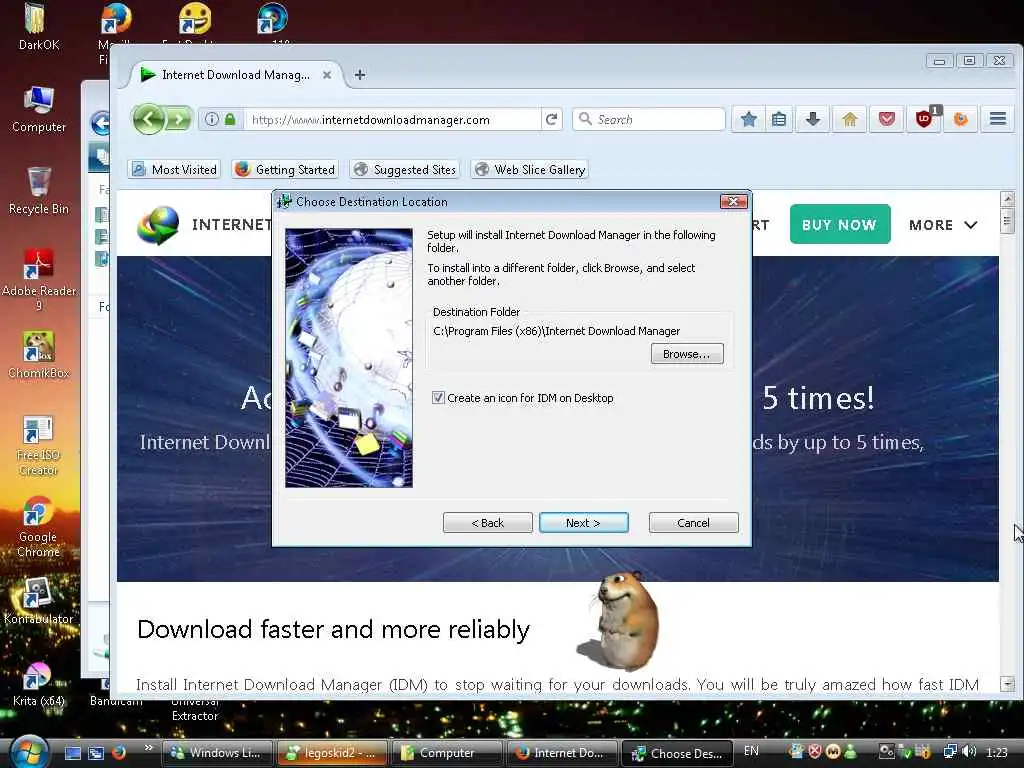
Task: Select Konfabulator desktop shortcut
Action: coord(39,601)
